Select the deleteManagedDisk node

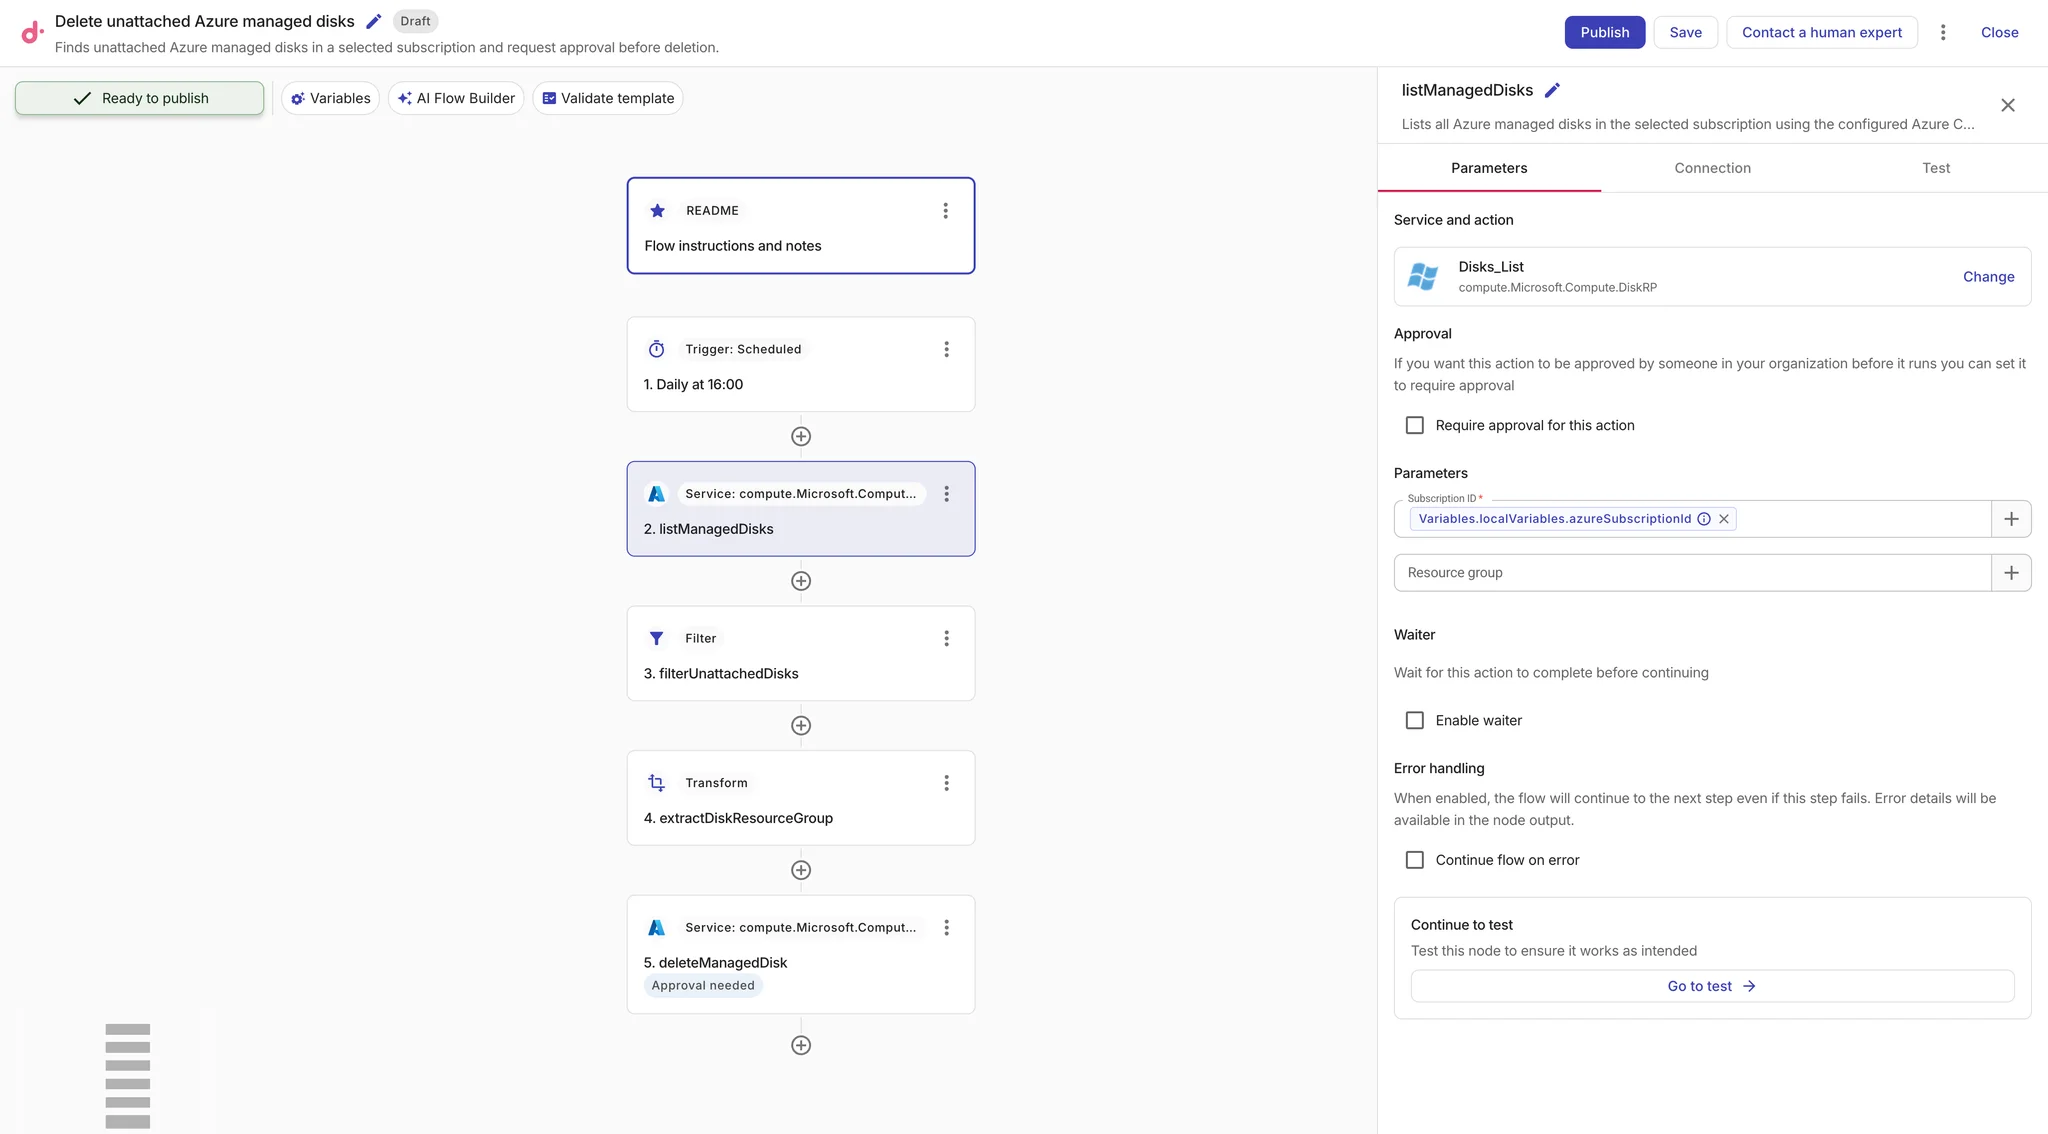point(801,954)
